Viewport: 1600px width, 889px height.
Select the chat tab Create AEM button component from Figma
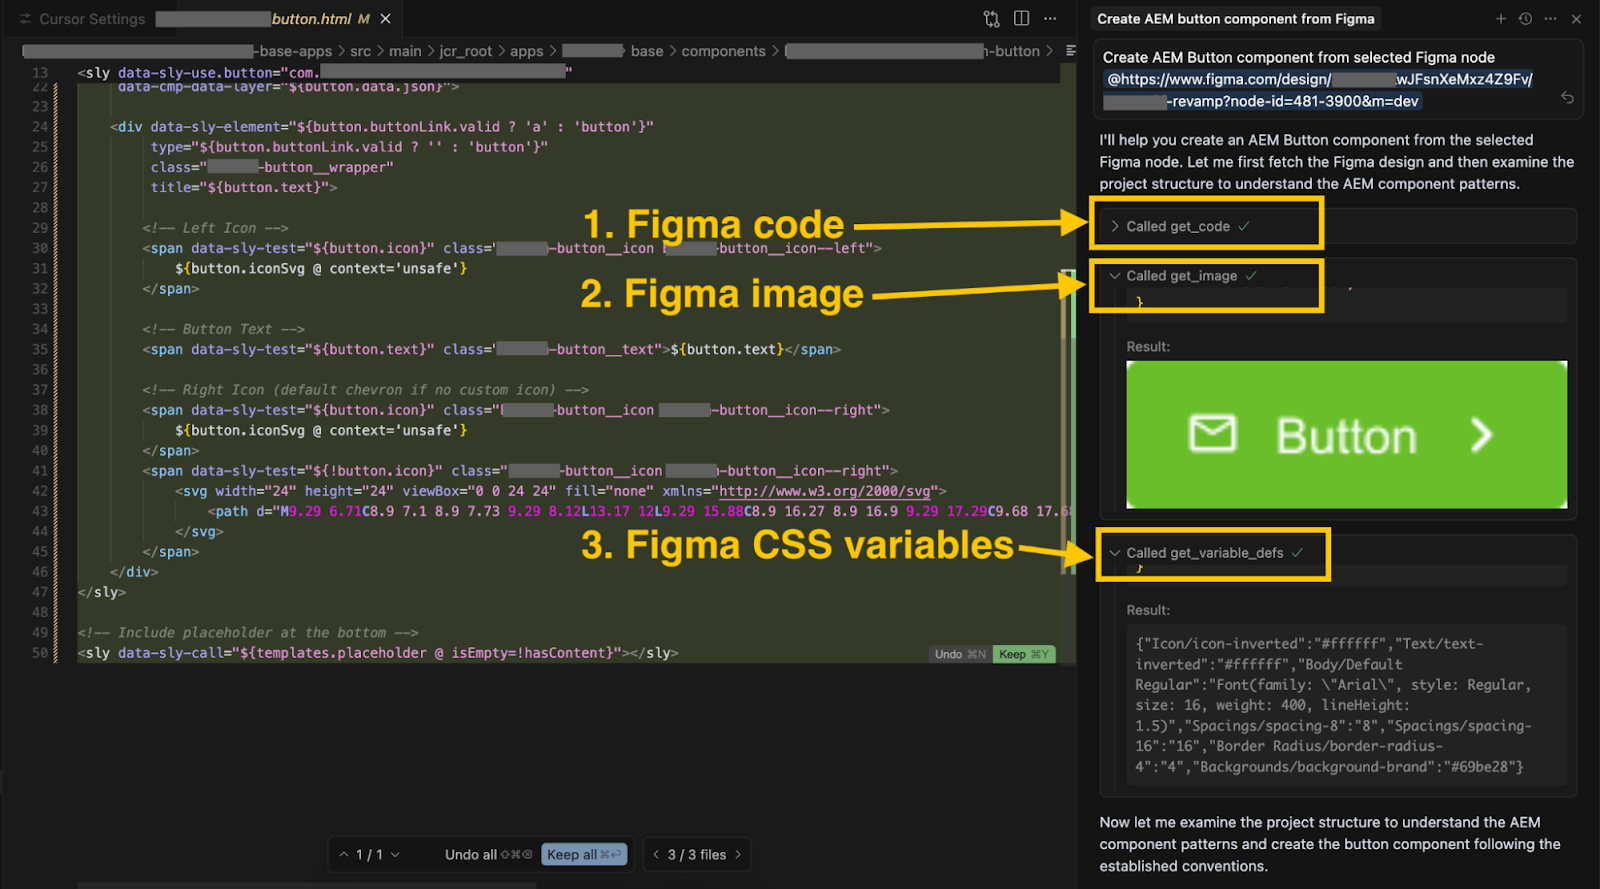1236,19
